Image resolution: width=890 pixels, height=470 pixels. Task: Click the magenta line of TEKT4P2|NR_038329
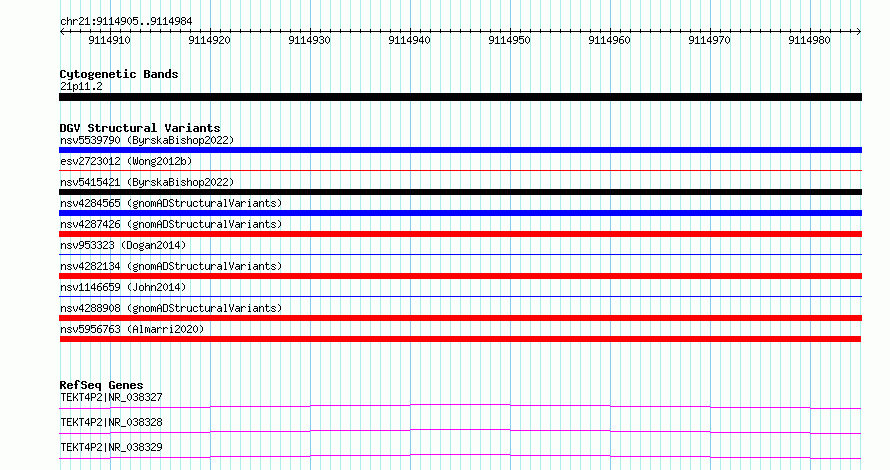tap(460, 456)
